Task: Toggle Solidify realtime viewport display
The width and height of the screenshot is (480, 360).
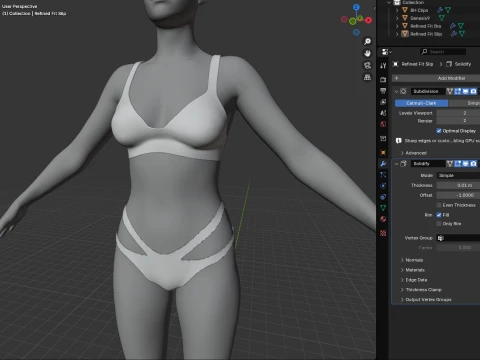Action: (465, 164)
